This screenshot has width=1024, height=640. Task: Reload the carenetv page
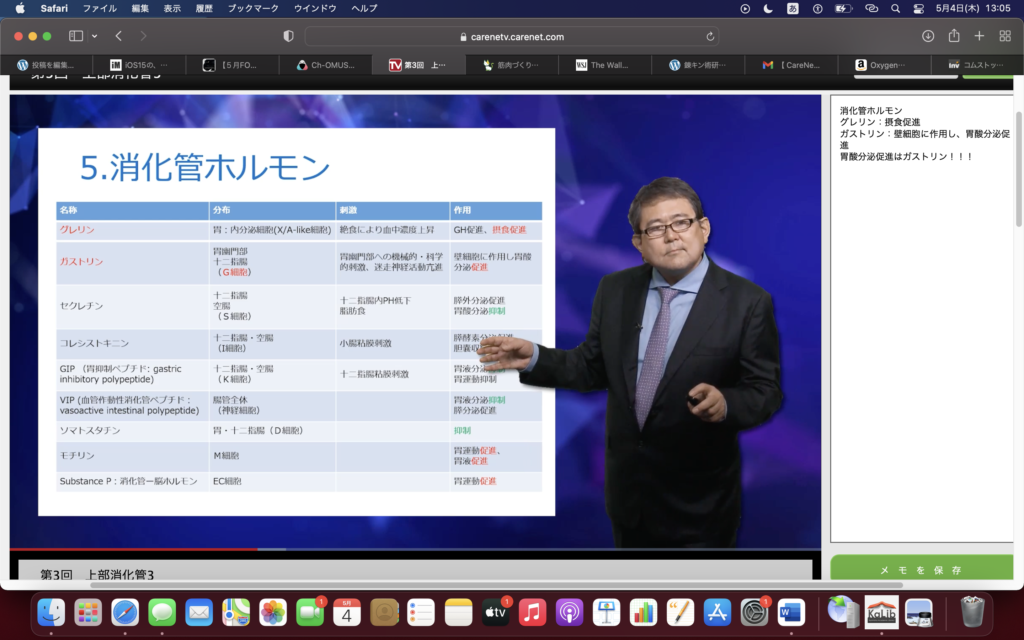[710, 36]
